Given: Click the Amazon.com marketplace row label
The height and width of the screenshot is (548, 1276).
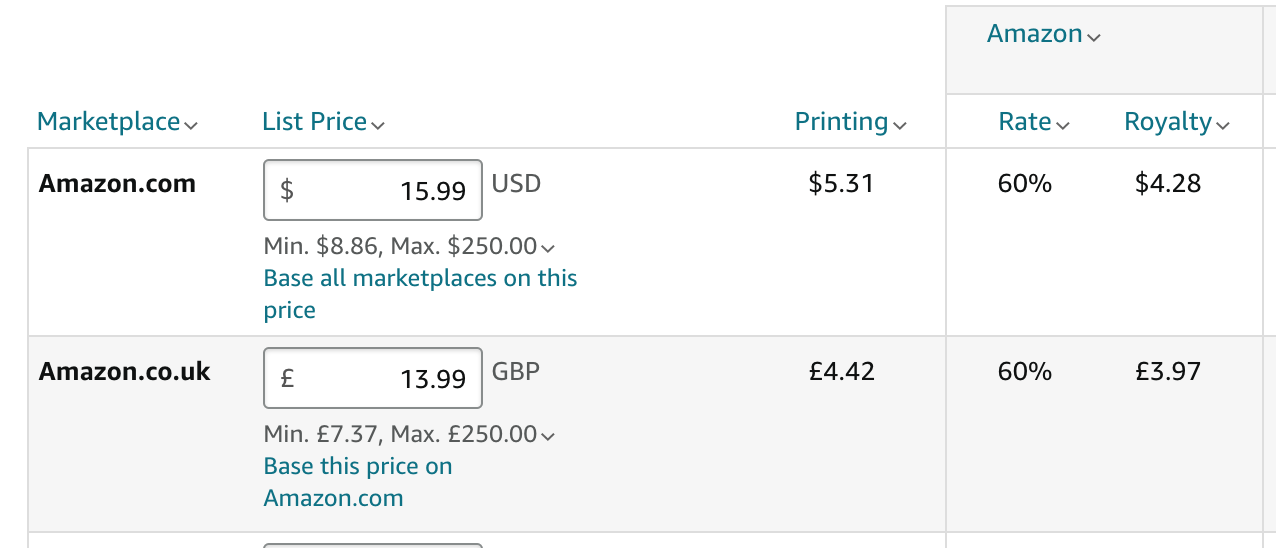Looking at the screenshot, I should pyautogui.click(x=117, y=184).
